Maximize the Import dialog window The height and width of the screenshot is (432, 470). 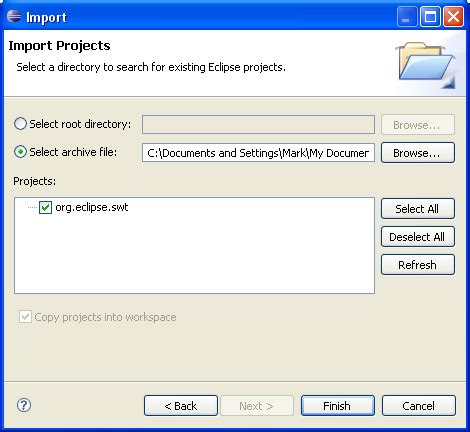click(x=430, y=17)
